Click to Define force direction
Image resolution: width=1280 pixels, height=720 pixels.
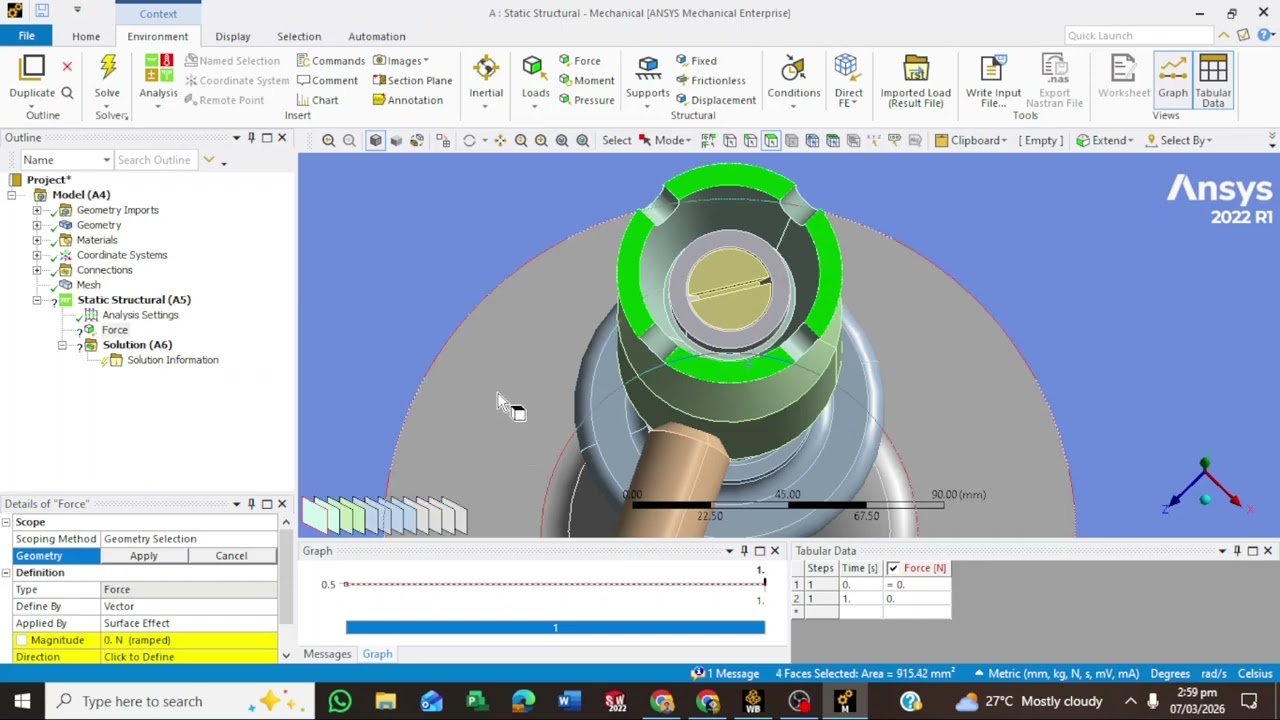tap(188, 657)
